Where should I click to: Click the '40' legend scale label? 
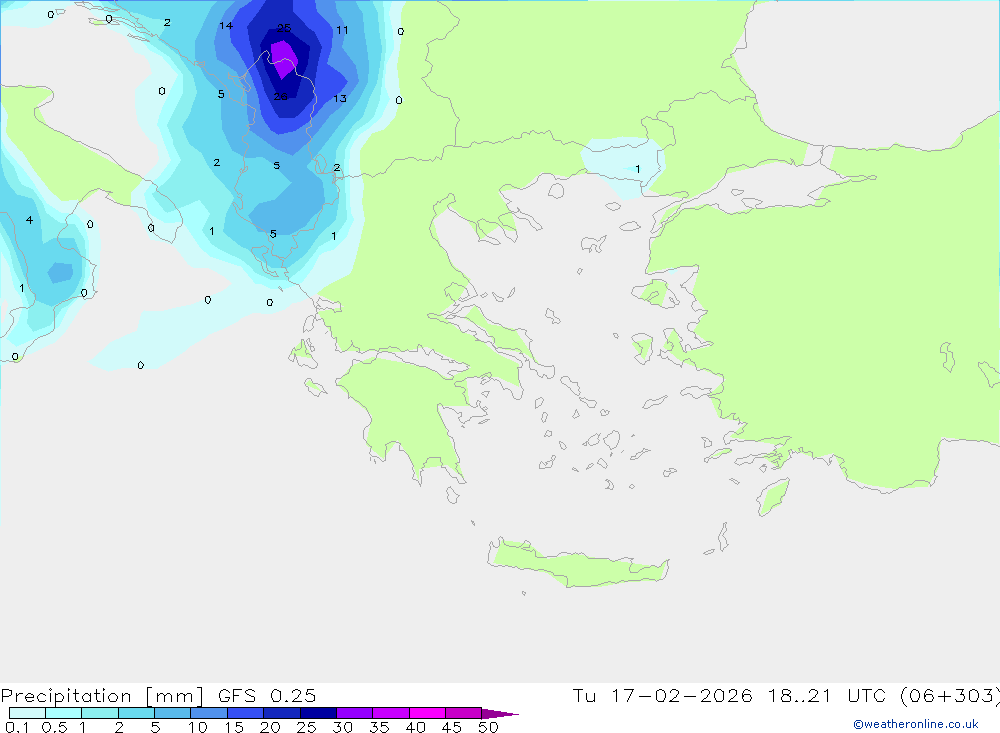click(415, 727)
